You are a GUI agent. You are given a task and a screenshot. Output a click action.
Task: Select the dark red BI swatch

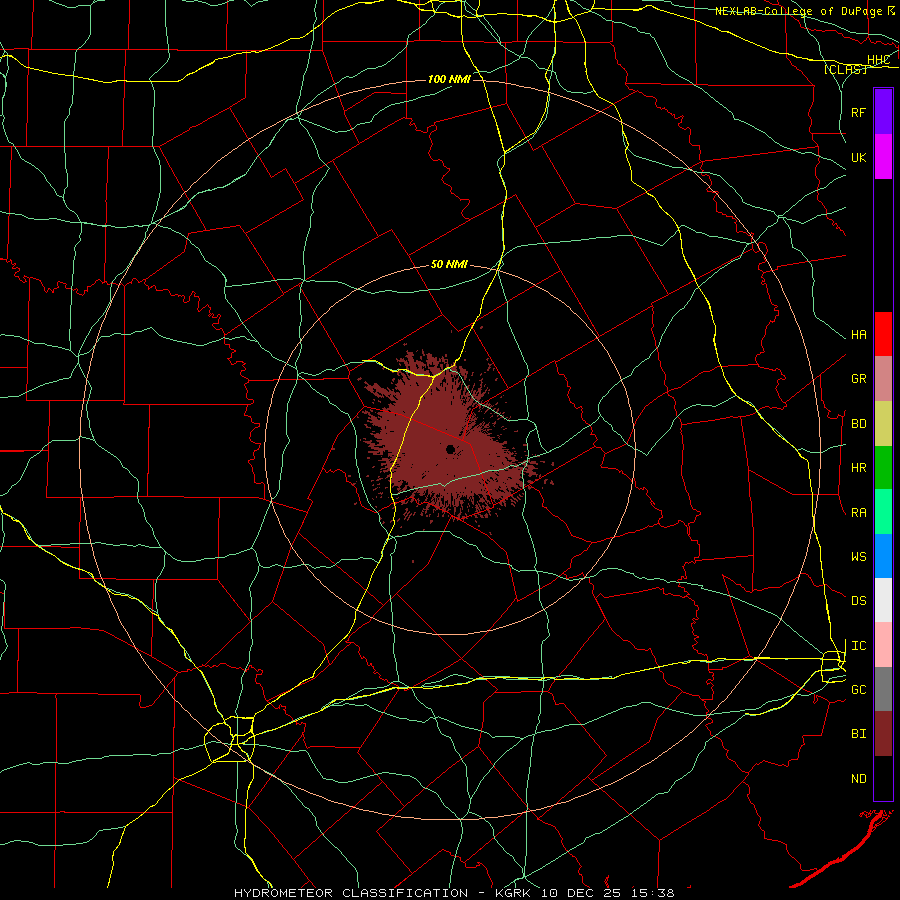[883, 734]
